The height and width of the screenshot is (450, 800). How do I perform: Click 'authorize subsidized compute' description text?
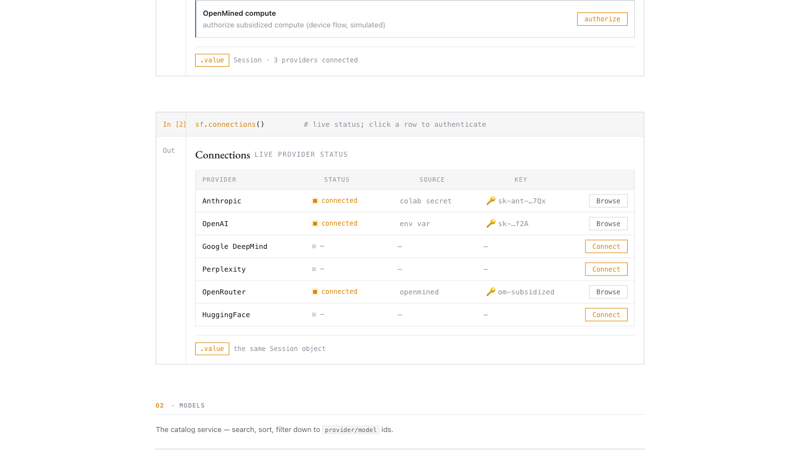[294, 25]
